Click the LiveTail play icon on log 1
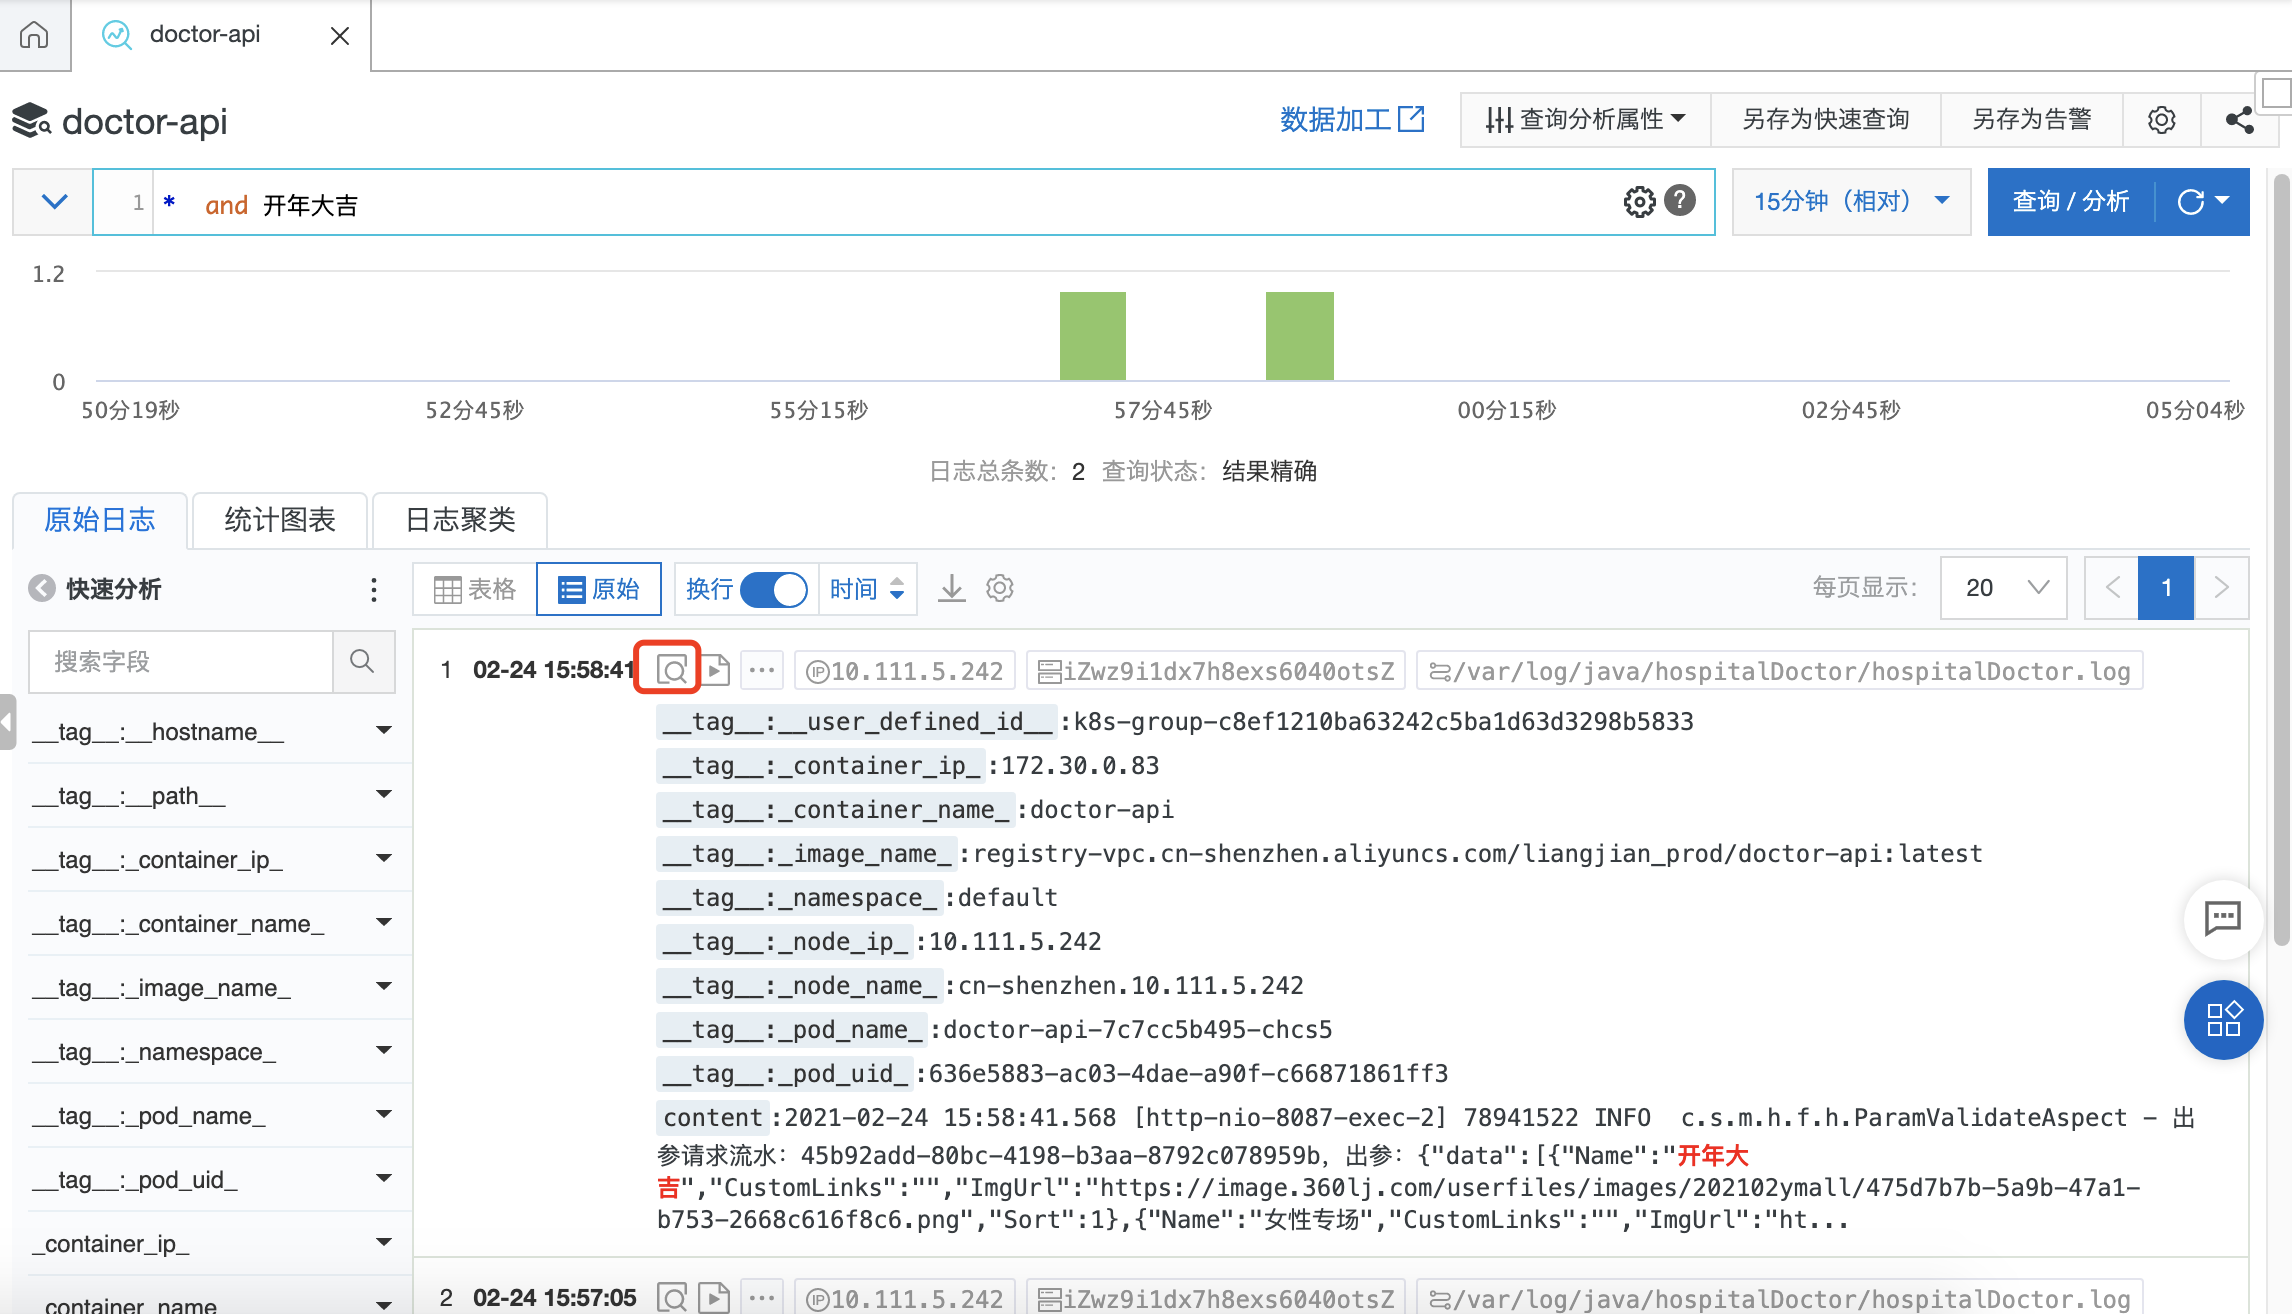2292x1314 pixels. [x=716, y=670]
